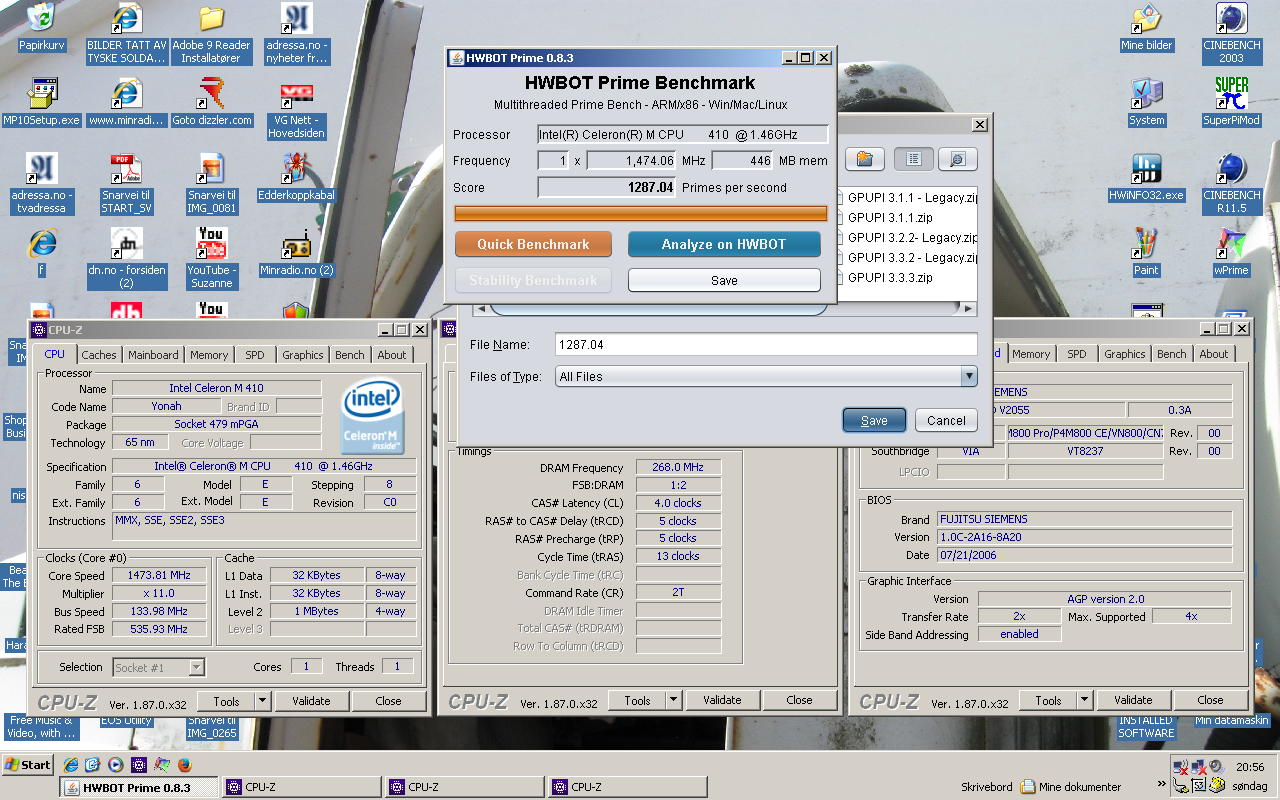This screenshot has width=1280, height=800.
Task: Open About tab in right CPU-Z window
Action: 1214,354
